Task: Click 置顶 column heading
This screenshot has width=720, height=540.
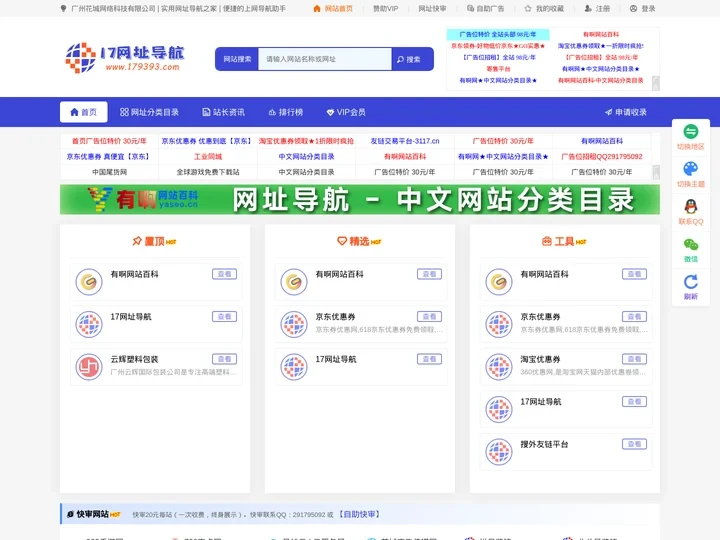Action: point(154,242)
